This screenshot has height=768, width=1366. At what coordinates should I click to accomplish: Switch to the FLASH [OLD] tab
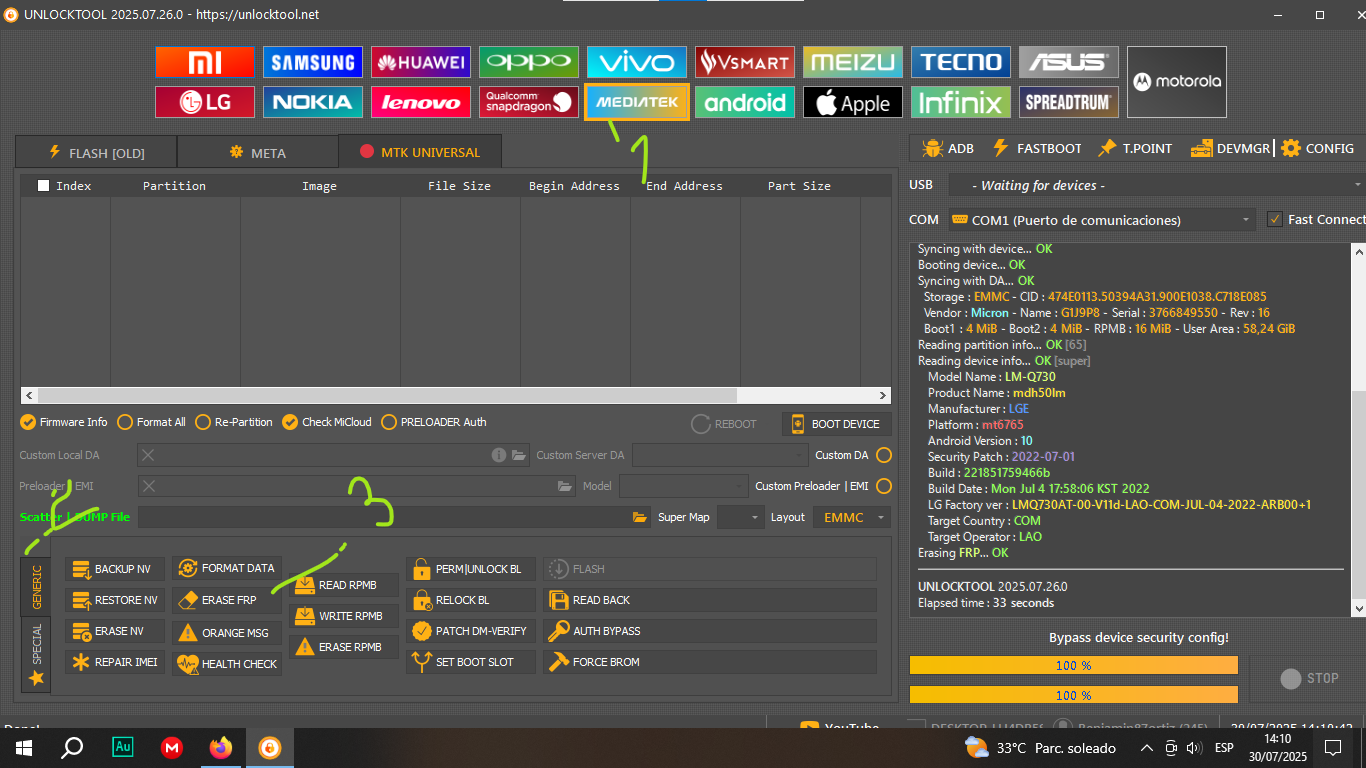(96, 153)
